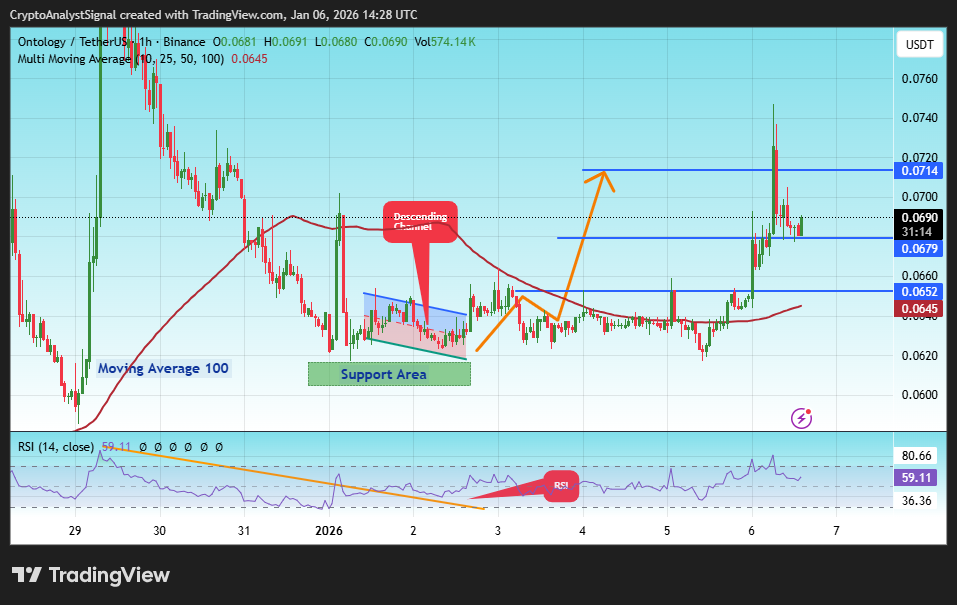Click the 31:14 candle countdown timer
The image size is (957, 605).
point(917,233)
